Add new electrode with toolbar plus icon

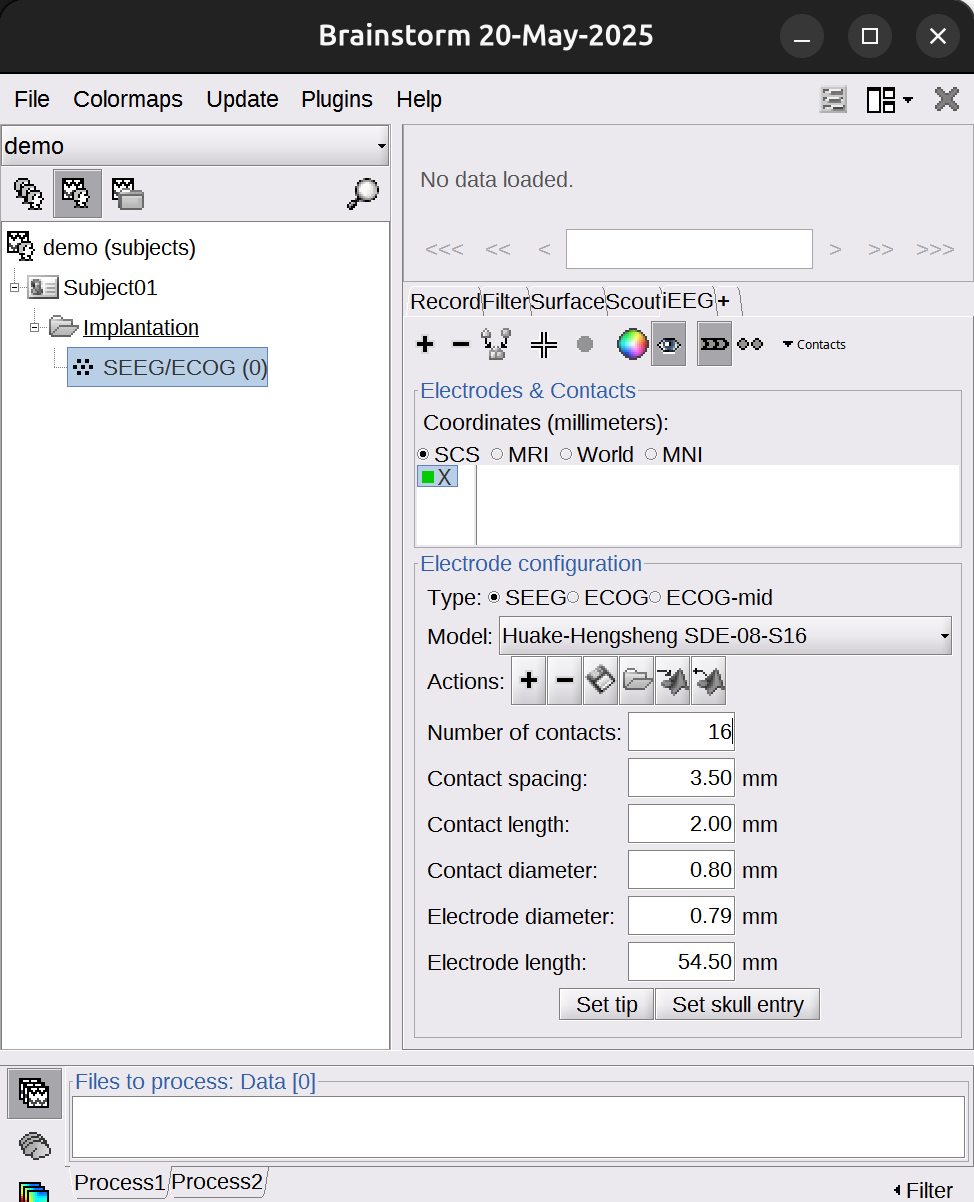coord(425,345)
